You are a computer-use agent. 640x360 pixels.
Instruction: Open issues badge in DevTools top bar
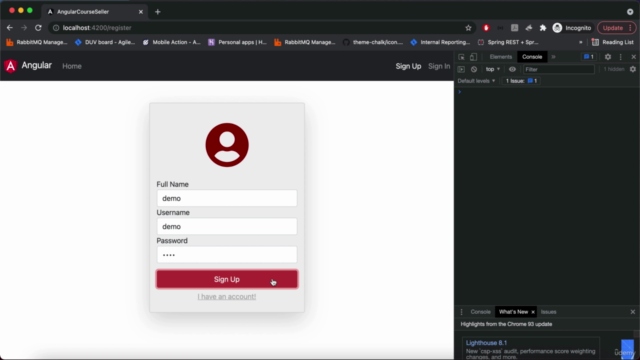pos(589,57)
